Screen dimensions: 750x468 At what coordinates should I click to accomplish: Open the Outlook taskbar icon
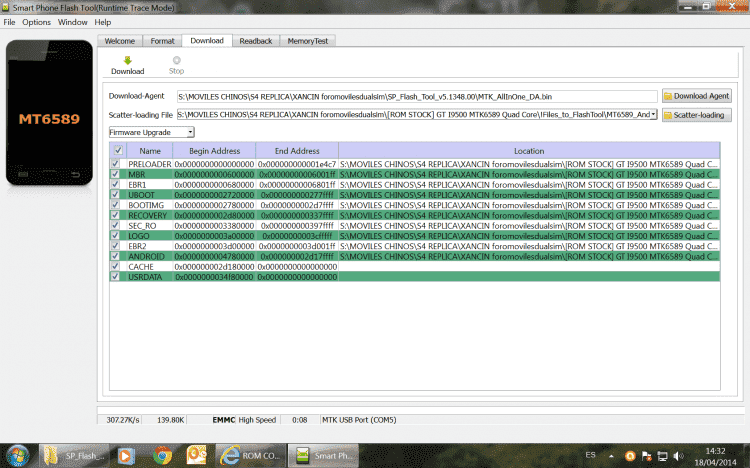(196, 456)
